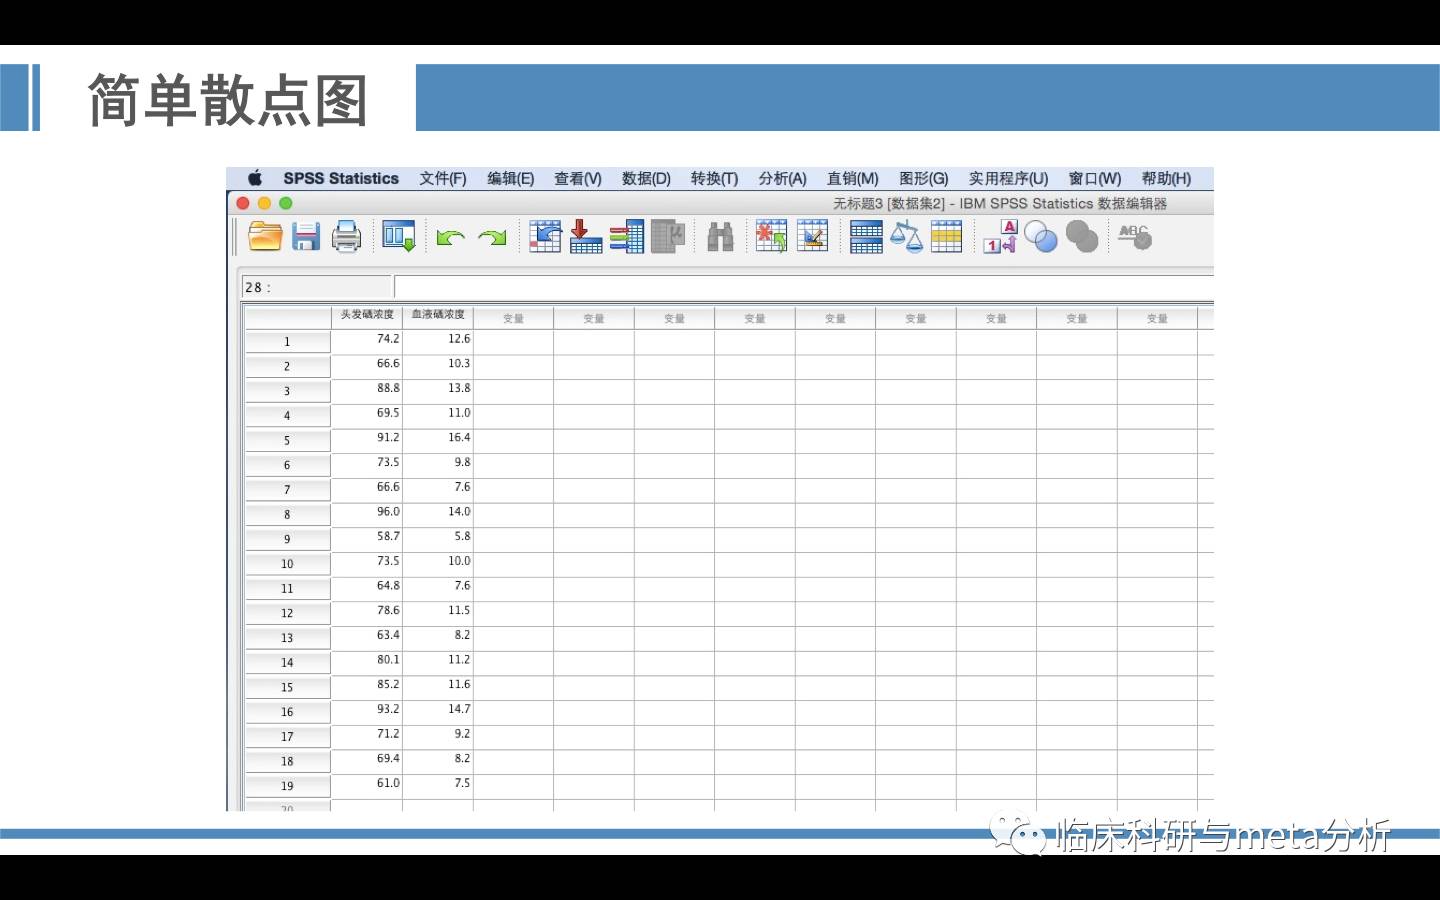1440x900 pixels.
Task: Click the cell with value 96.0
Action: [367, 513]
